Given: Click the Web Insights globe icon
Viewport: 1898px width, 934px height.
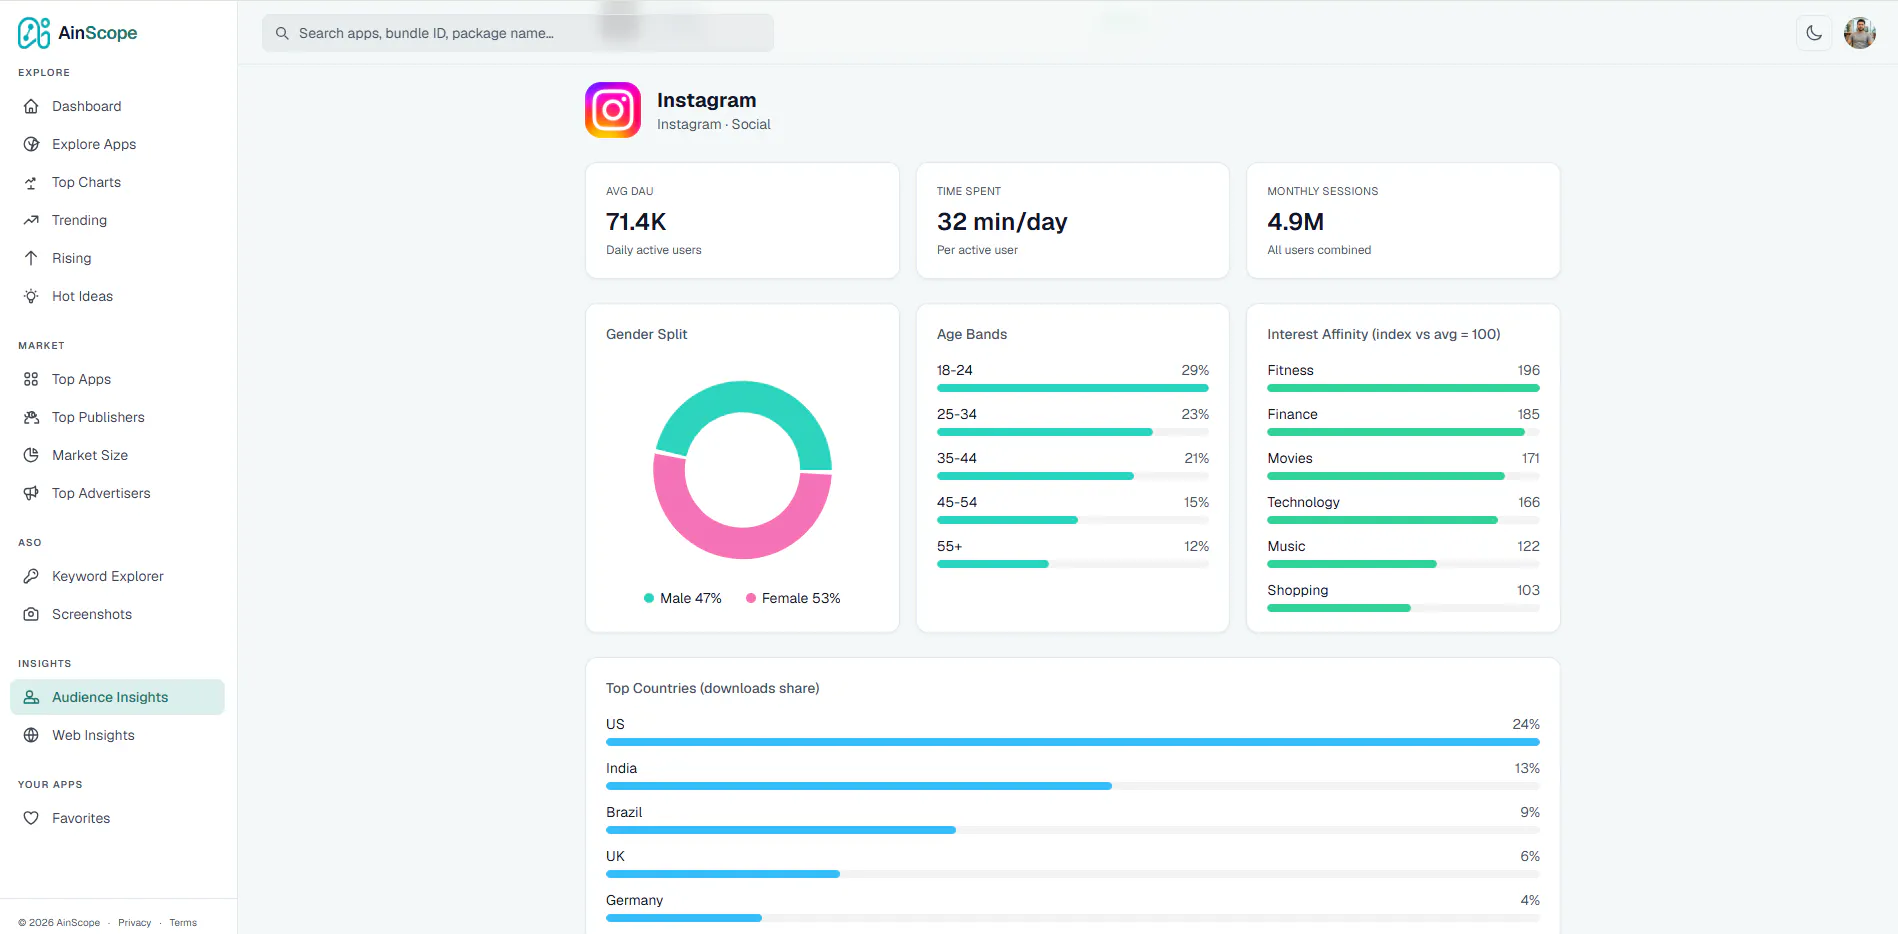Looking at the screenshot, I should (31, 735).
